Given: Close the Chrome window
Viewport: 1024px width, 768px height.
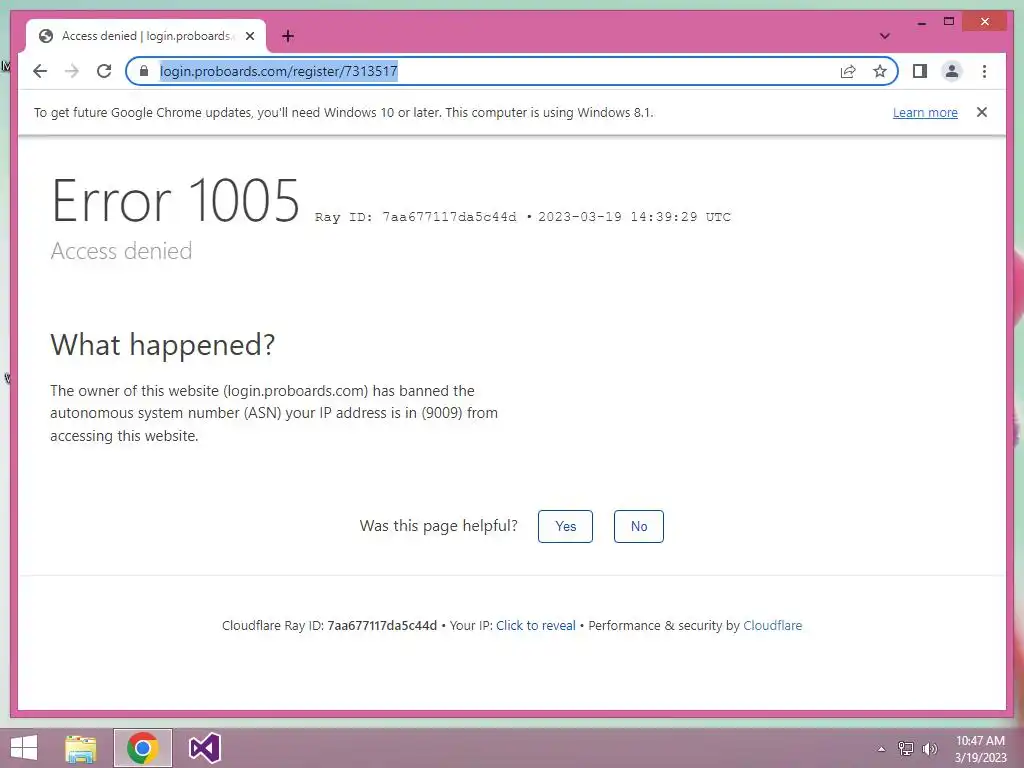Looking at the screenshot, I should click(985, 22).
